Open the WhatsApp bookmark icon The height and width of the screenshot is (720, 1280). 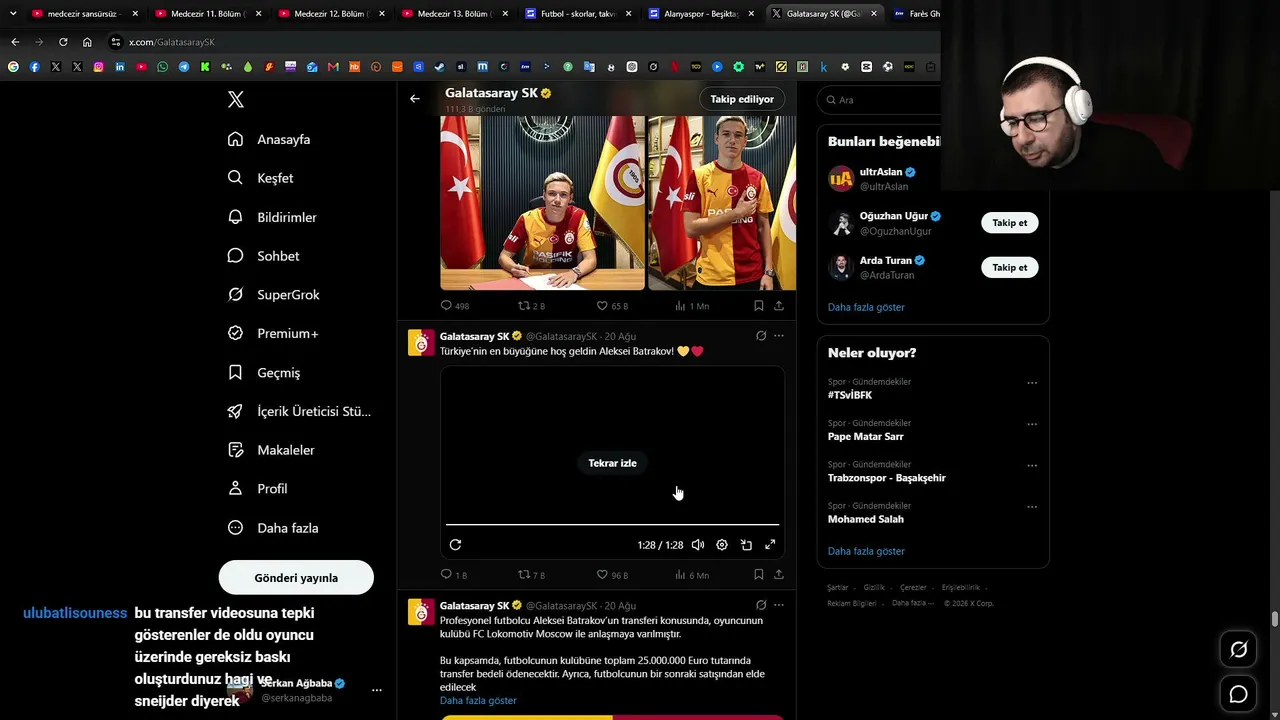point(163,67)
